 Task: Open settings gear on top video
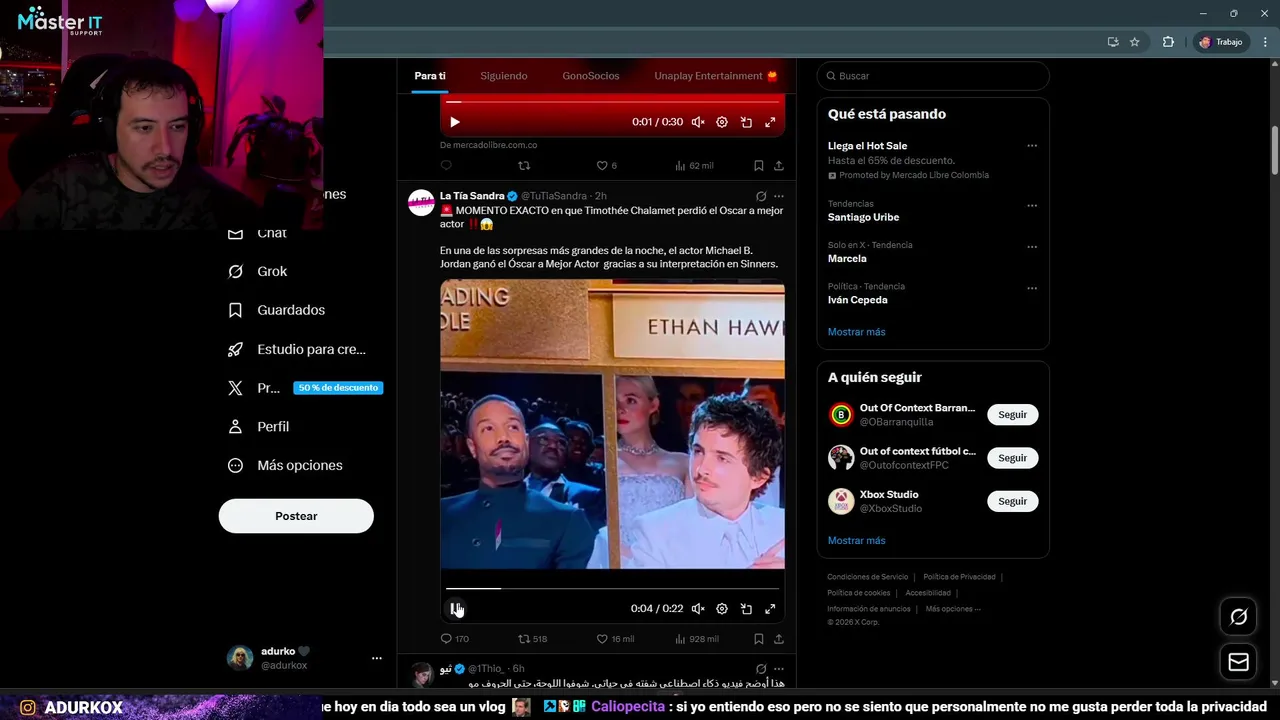click(722, 122)
